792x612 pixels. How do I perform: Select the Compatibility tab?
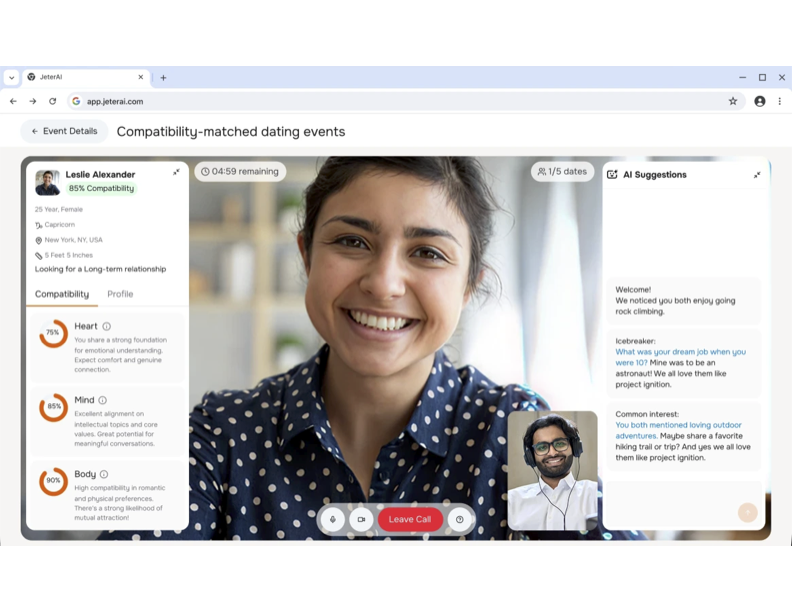coord(62,294)
